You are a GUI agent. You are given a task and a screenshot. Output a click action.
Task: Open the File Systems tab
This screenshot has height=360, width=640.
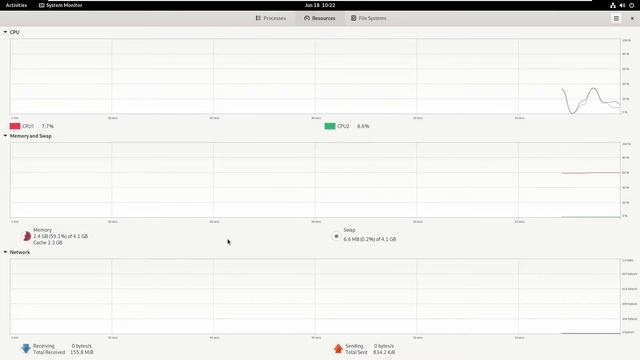click(x=369, y=18)
